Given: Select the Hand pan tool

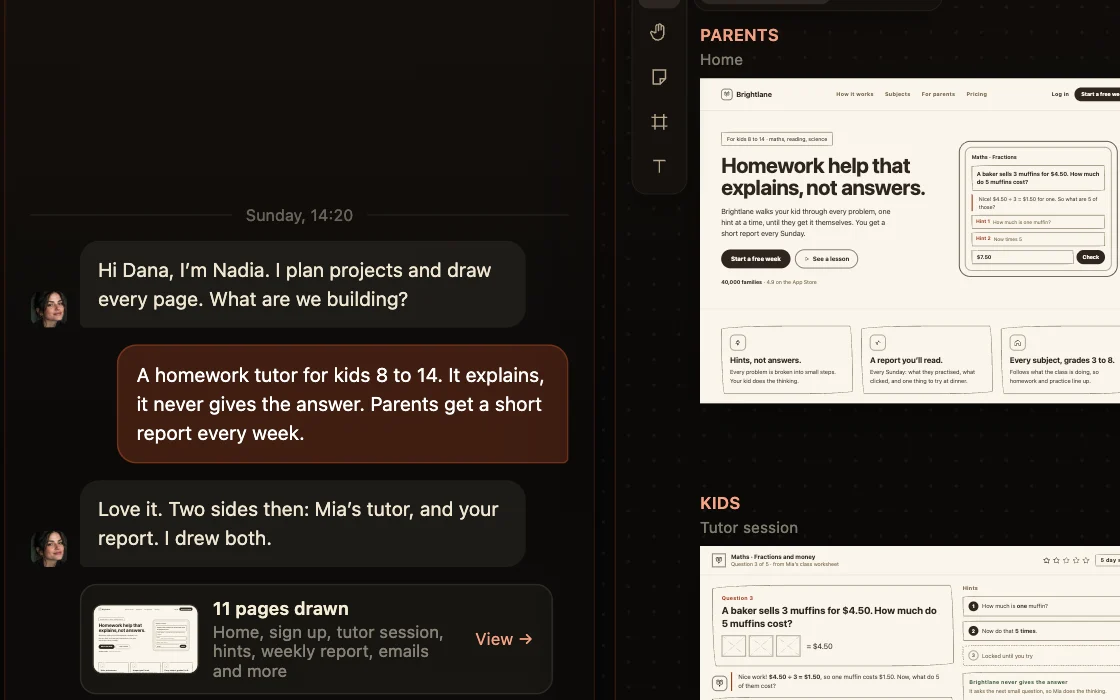Looking at the screenshot, I should pos(658,32).
